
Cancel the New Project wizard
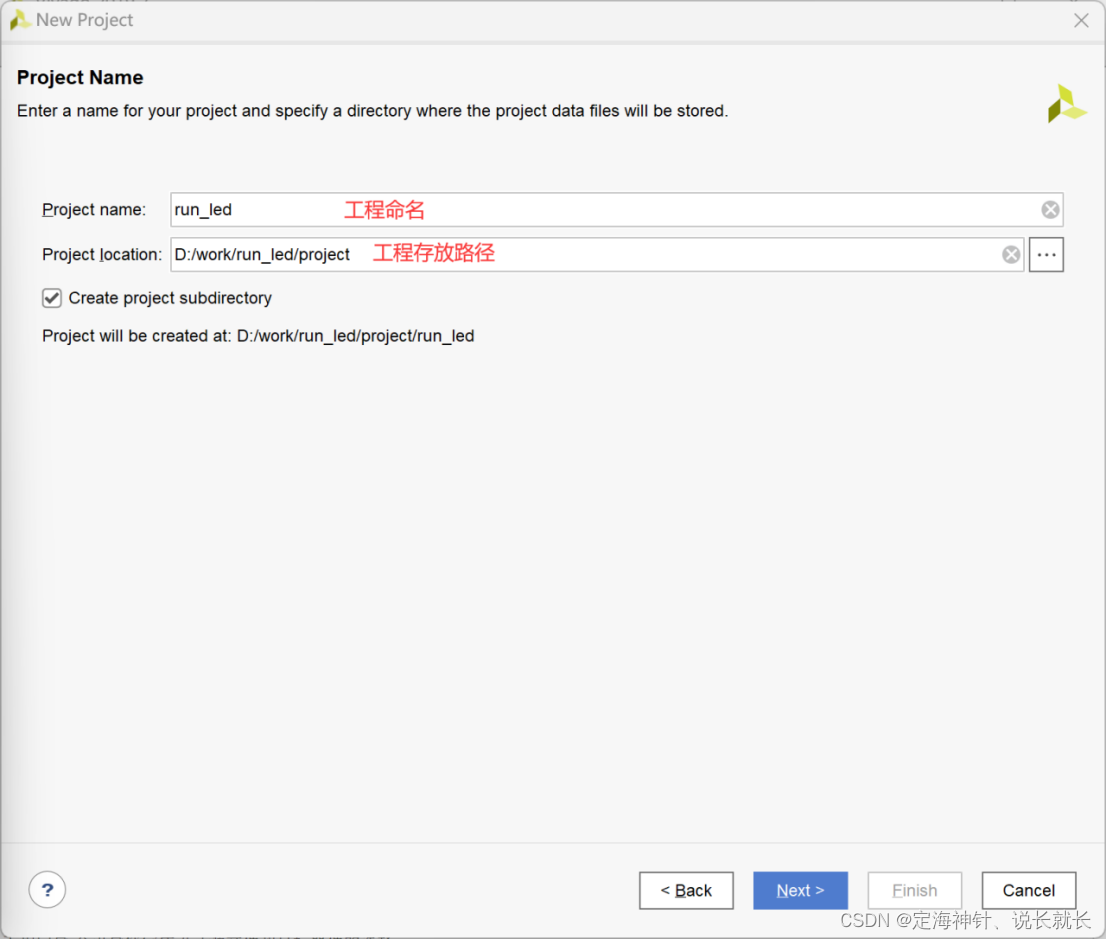1029,890
